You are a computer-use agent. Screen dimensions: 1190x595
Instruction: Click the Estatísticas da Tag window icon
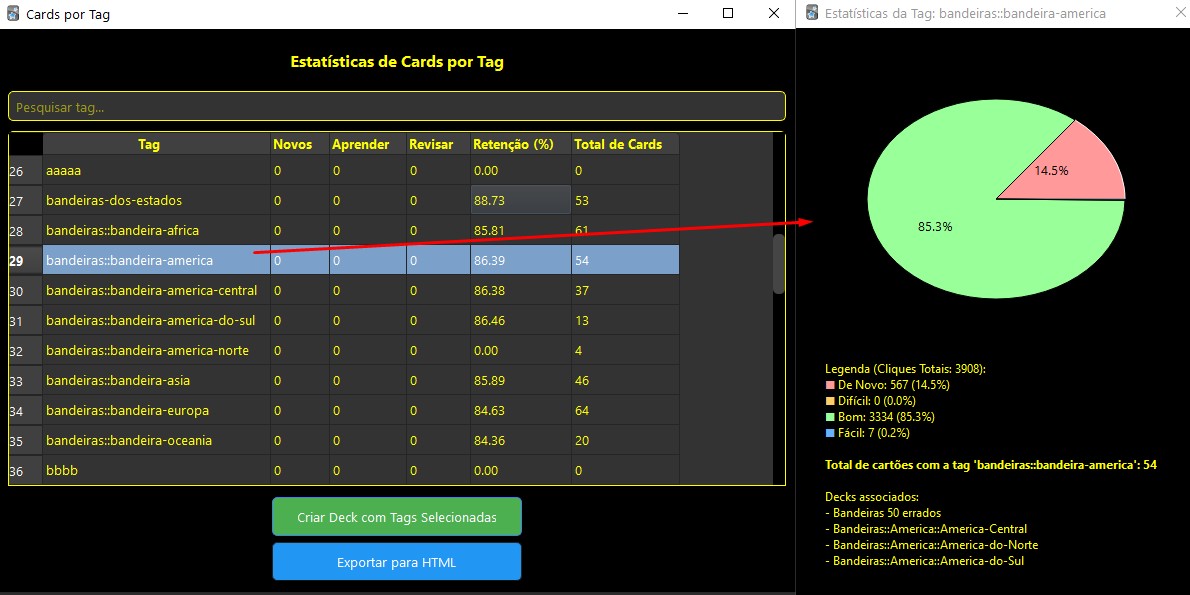tap(810, 14)
